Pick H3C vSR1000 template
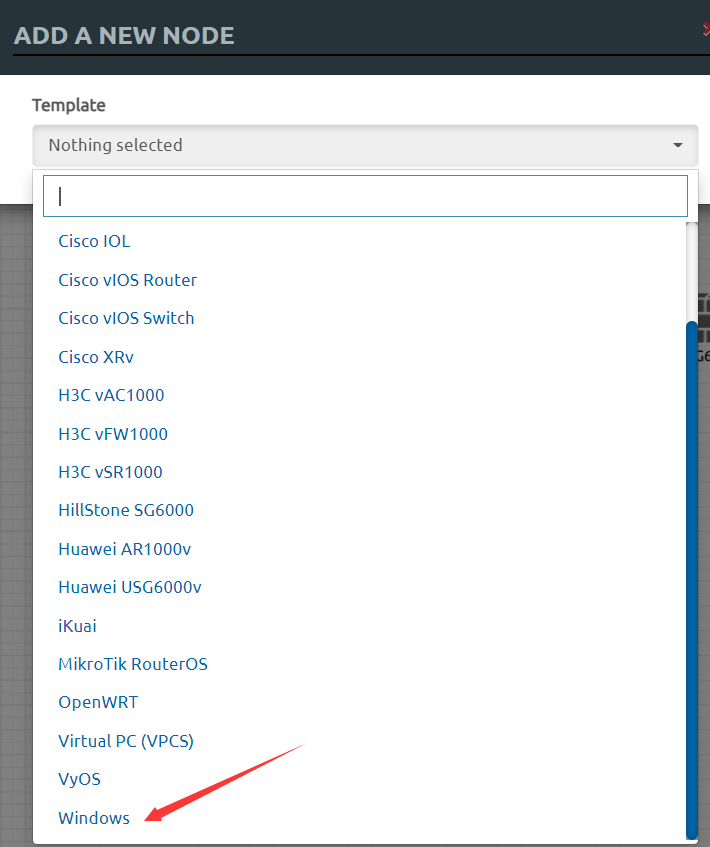 pyautogui.click(x=110, y=472)
